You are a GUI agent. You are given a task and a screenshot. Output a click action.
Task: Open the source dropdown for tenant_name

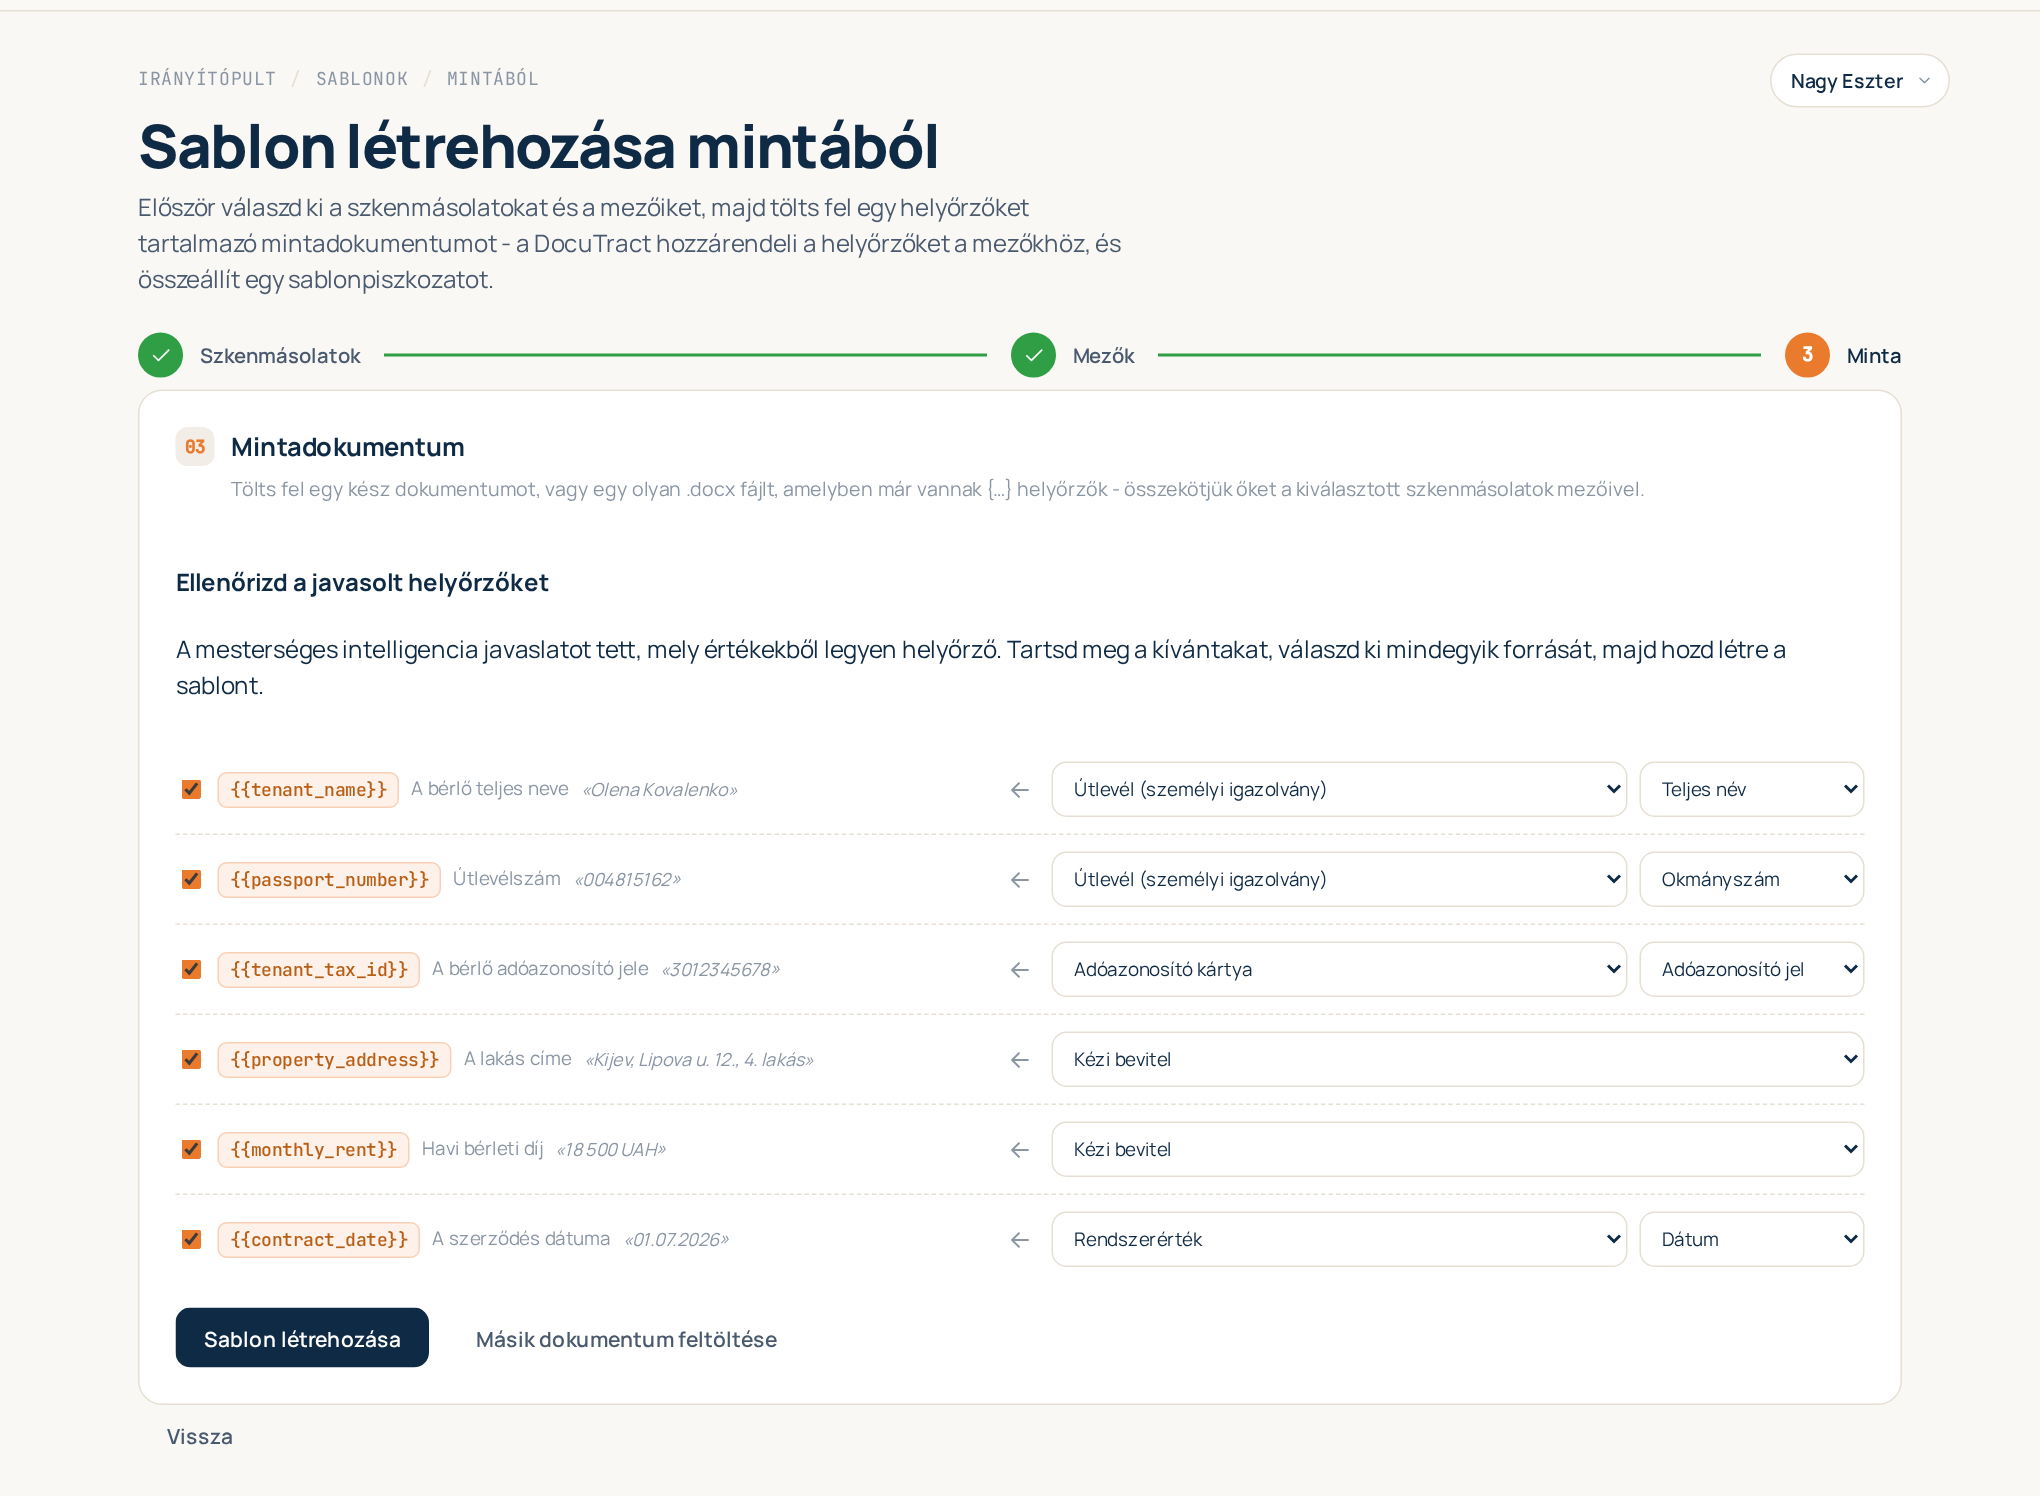point(1339,790)
